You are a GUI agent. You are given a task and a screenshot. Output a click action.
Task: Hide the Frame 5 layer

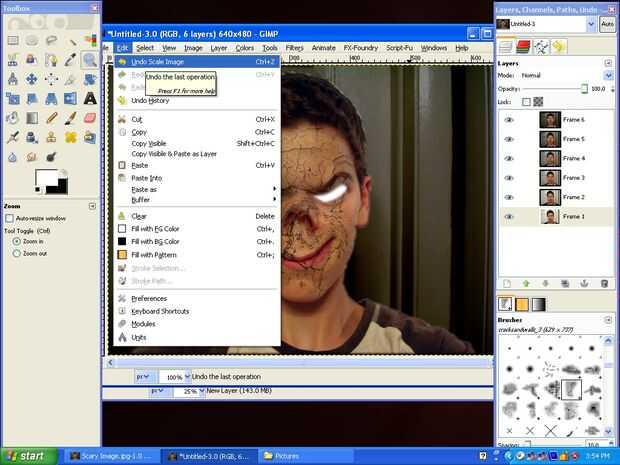pos(509,139)
